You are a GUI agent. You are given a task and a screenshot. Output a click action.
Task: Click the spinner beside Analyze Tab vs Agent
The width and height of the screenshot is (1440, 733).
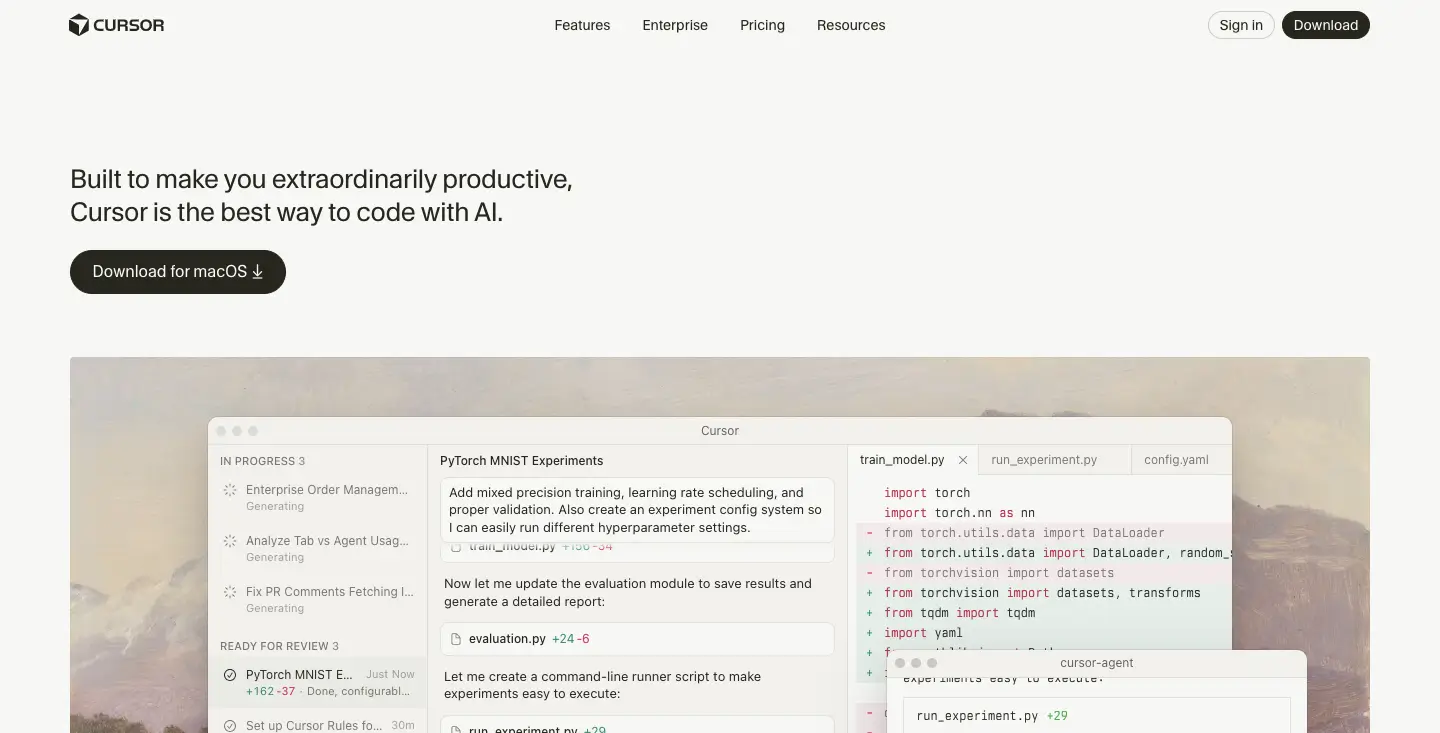(x=230, y=541)
